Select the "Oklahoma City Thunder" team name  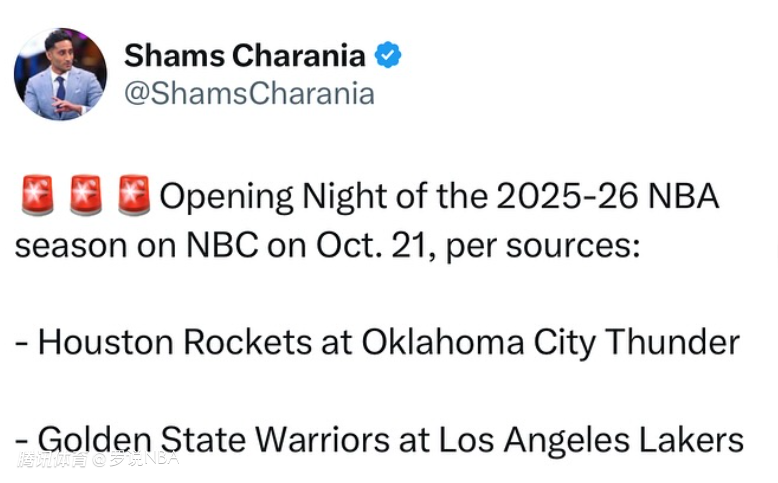pos(550,343)
